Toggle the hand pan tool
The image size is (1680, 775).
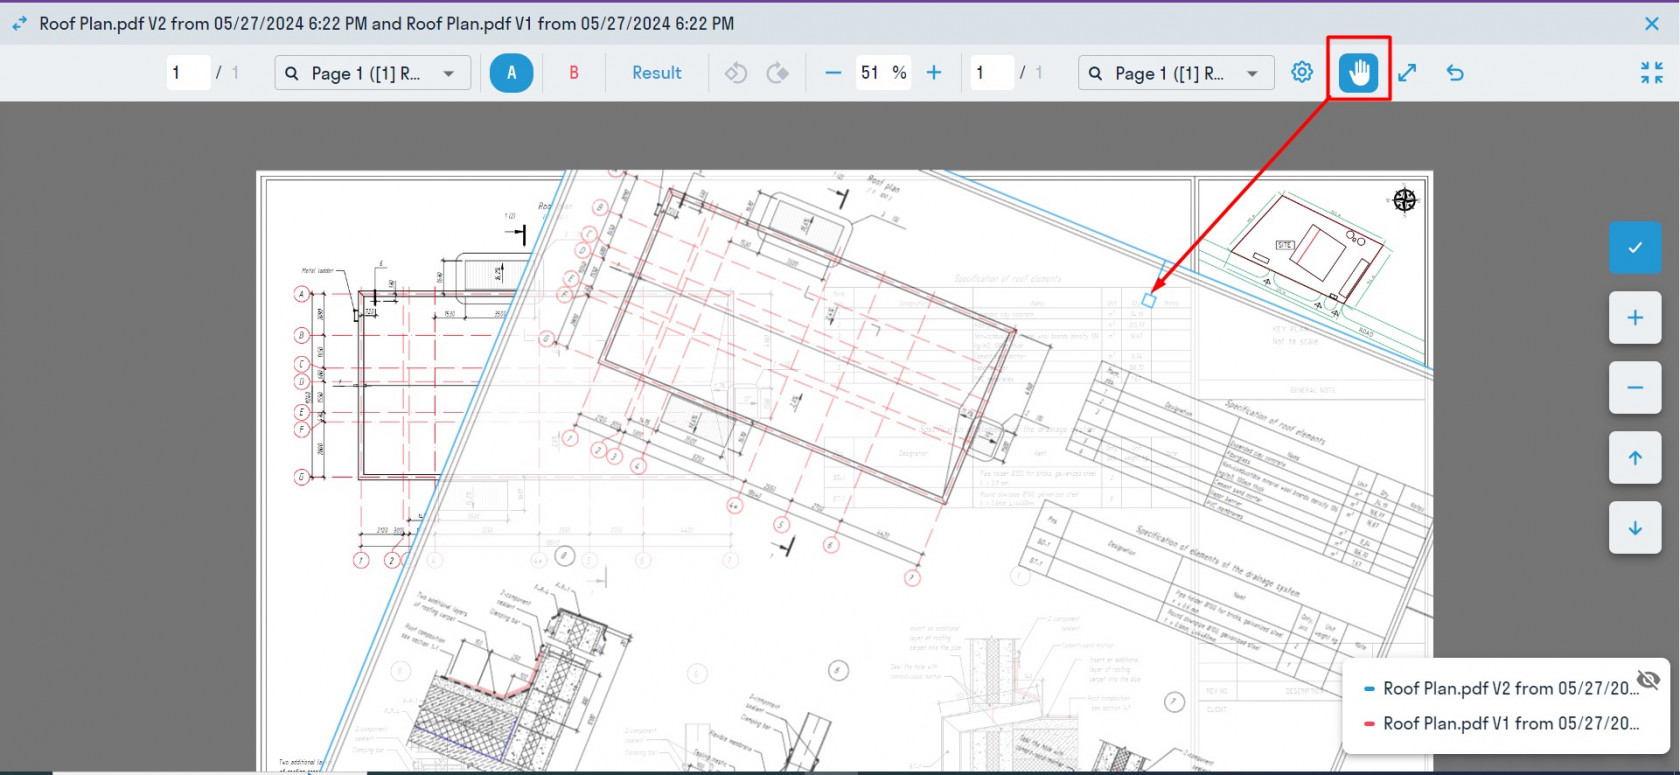click(1358, 72)
